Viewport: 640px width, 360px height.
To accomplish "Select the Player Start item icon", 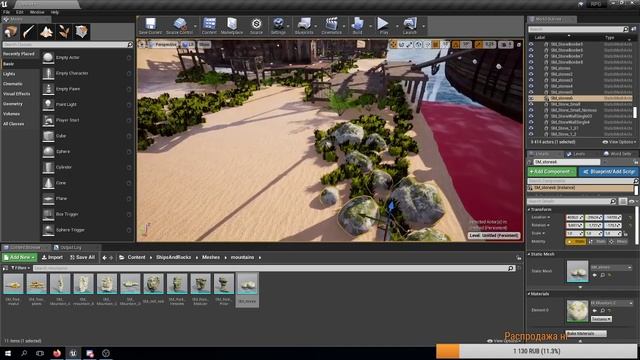I will (48, 120).
